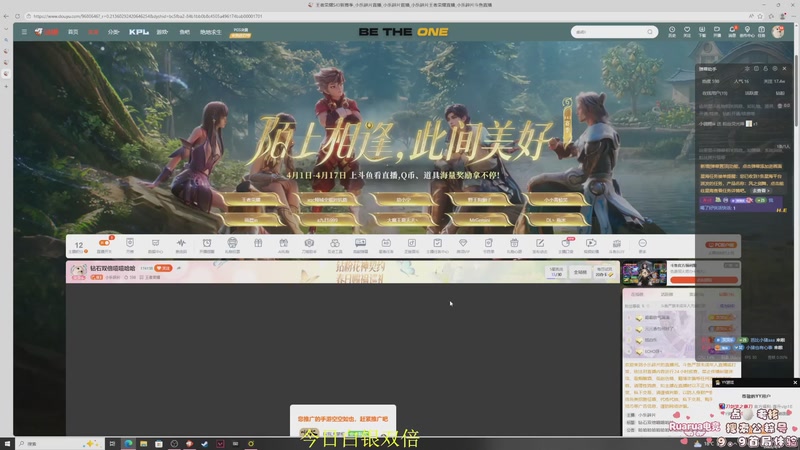Screen dimensions: 800x450
Task: Click the shield icon in streamer toolbar
Action: click(x=130, y=243)
